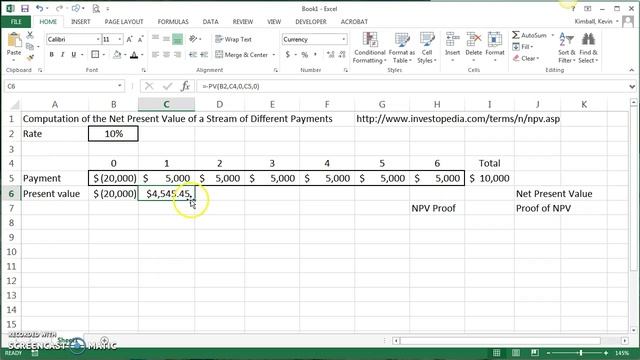Collapse the ribbon

[x=632, y=70]
